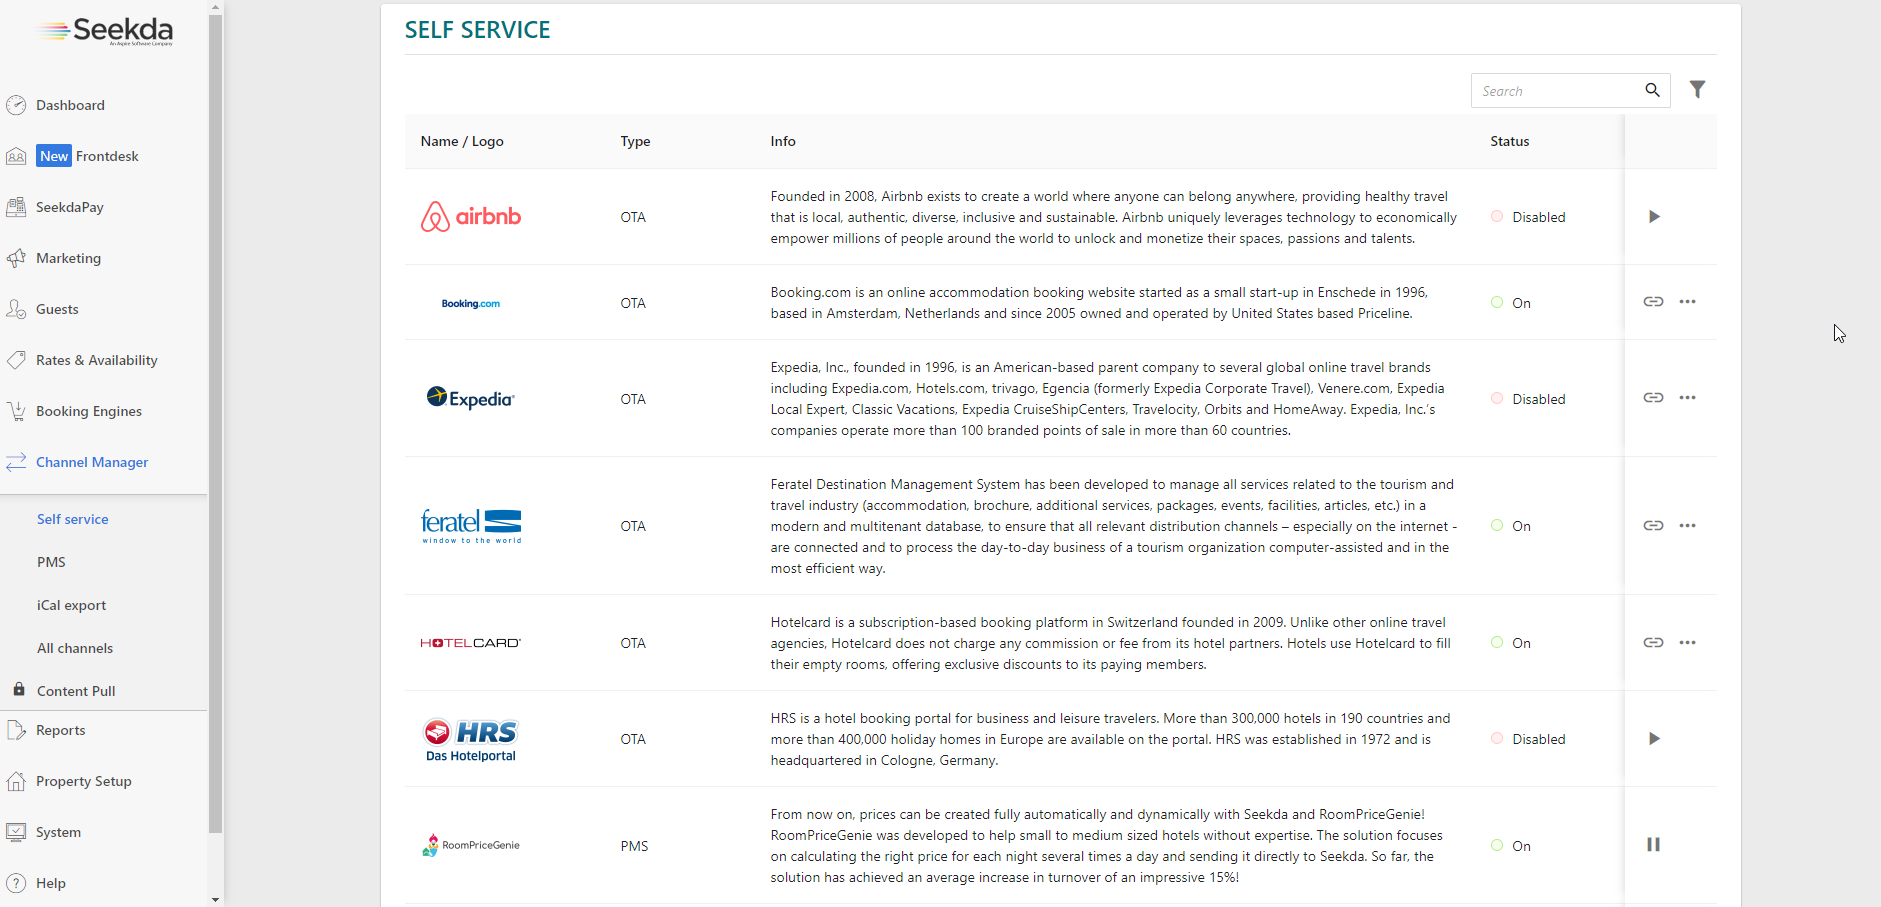Open the ellipsis menu for Hotelcard

click(1689, 643)
